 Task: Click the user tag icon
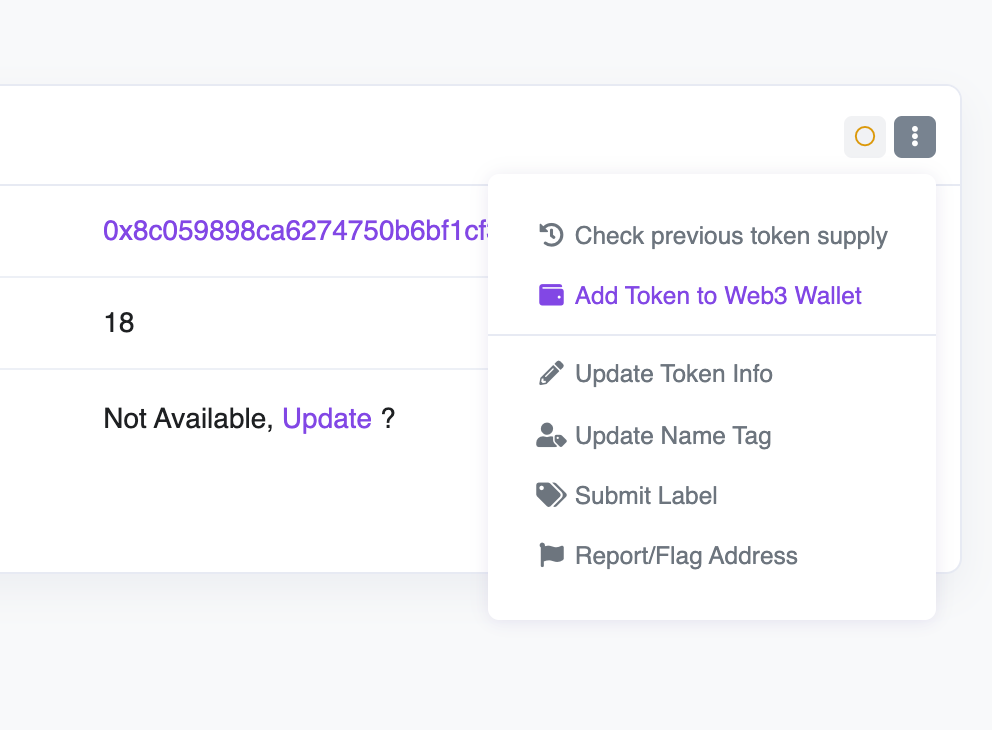coord(551,435)
